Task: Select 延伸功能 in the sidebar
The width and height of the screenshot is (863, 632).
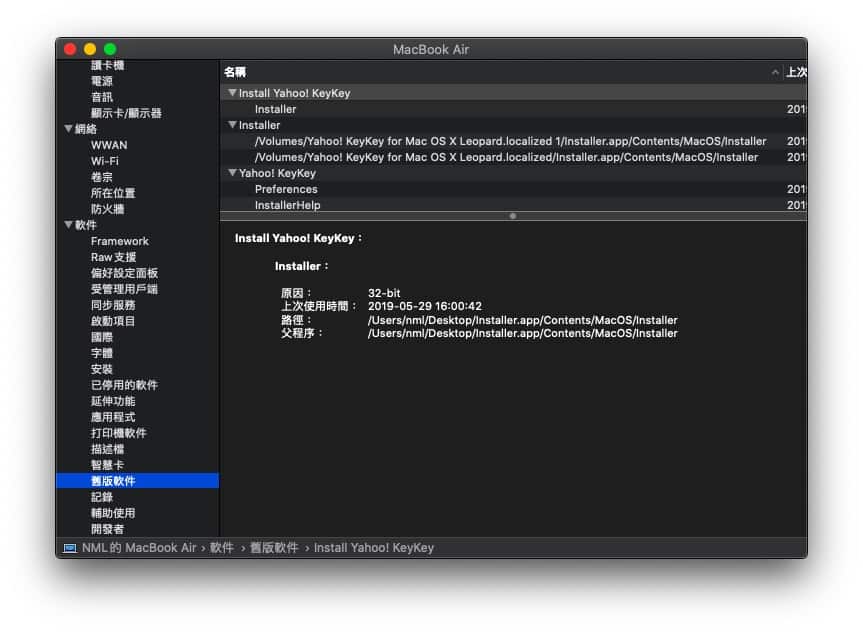Action: 113,400
